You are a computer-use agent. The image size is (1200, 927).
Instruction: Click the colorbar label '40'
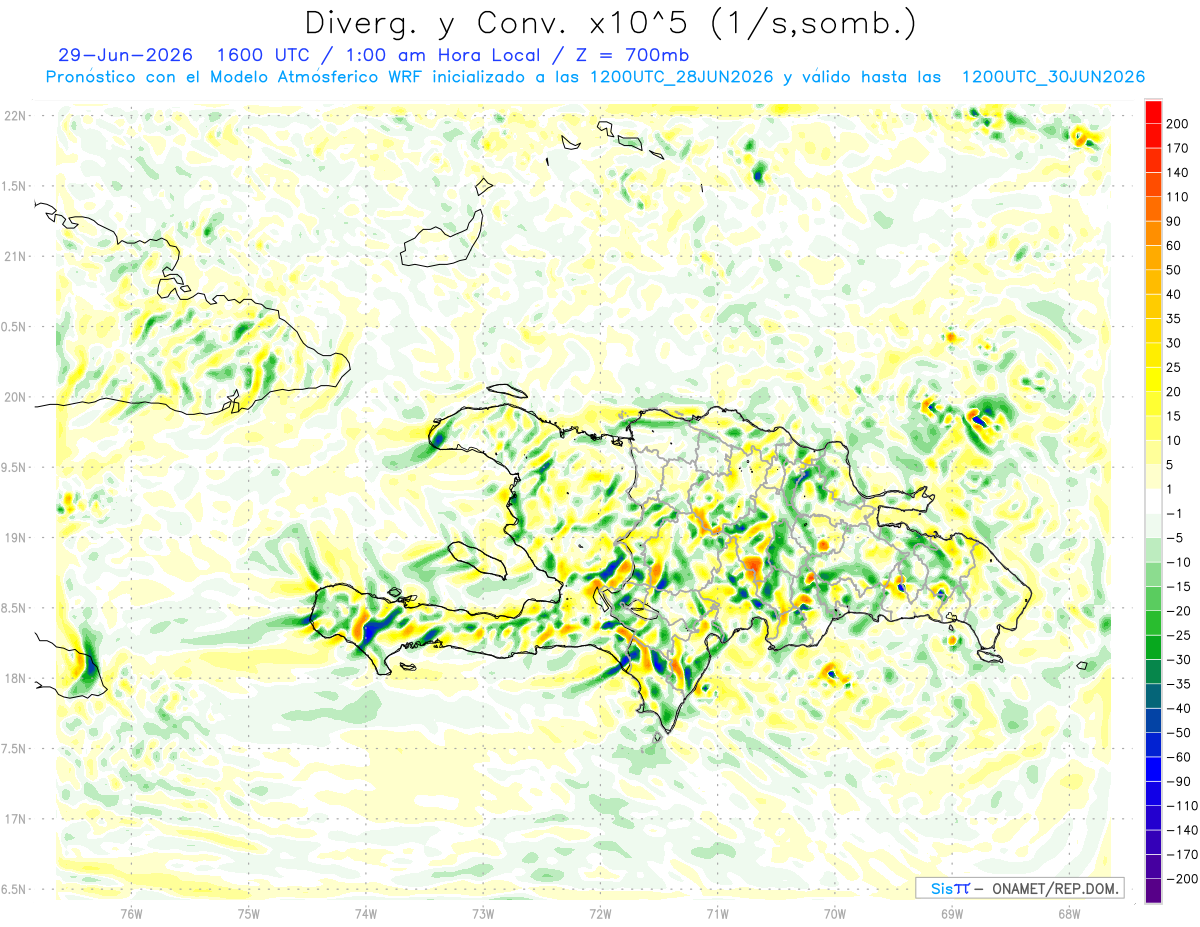pyautogui.click(x=1175, y=294)
